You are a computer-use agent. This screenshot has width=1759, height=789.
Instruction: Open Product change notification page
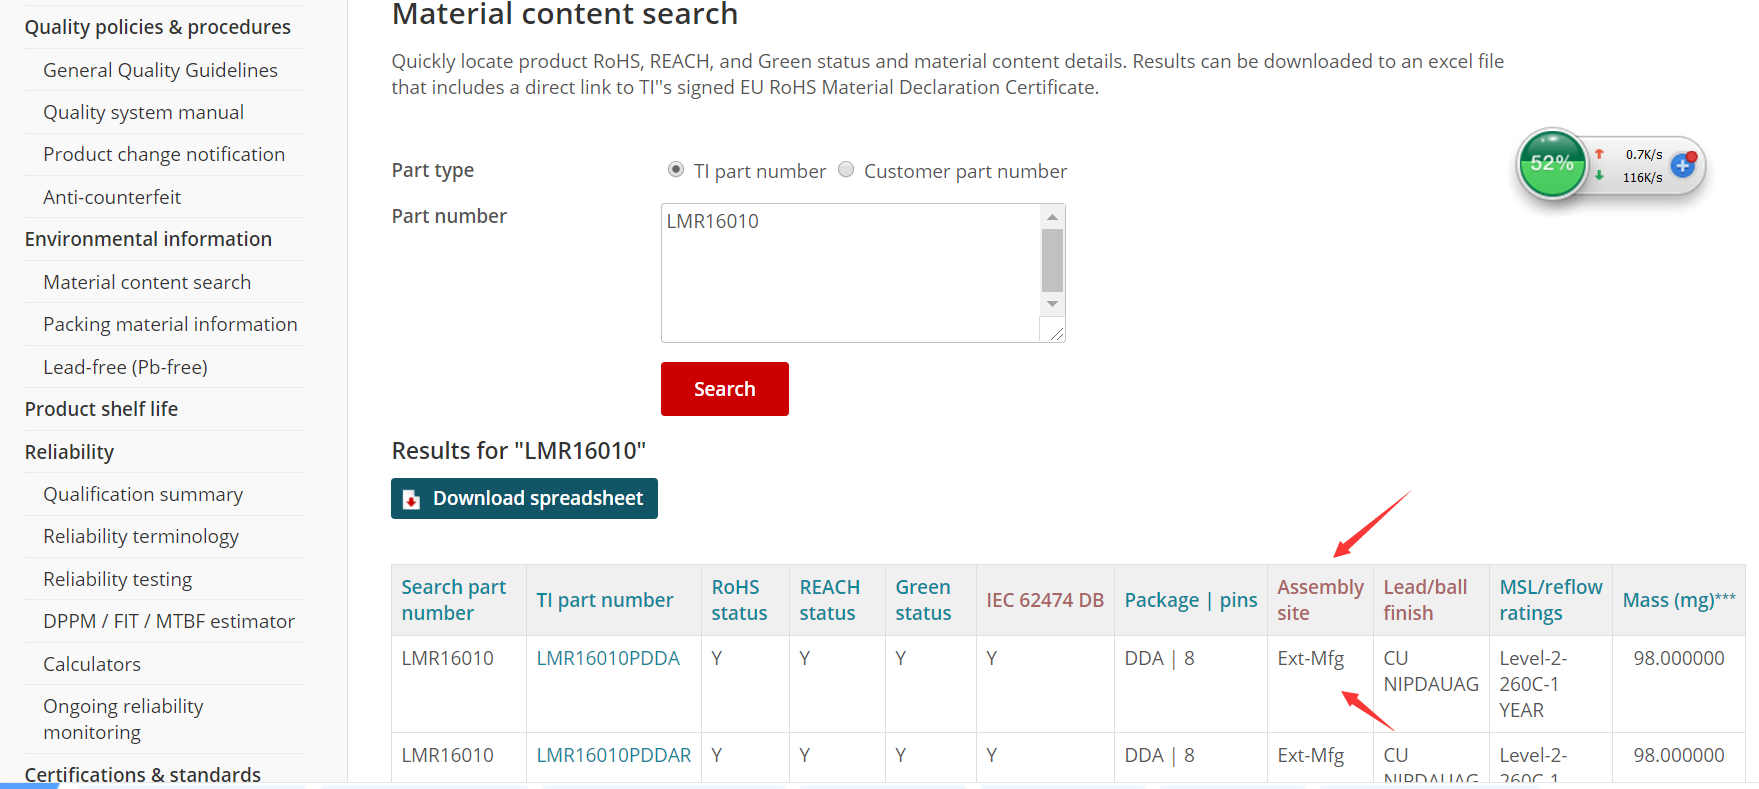(164, 154)
